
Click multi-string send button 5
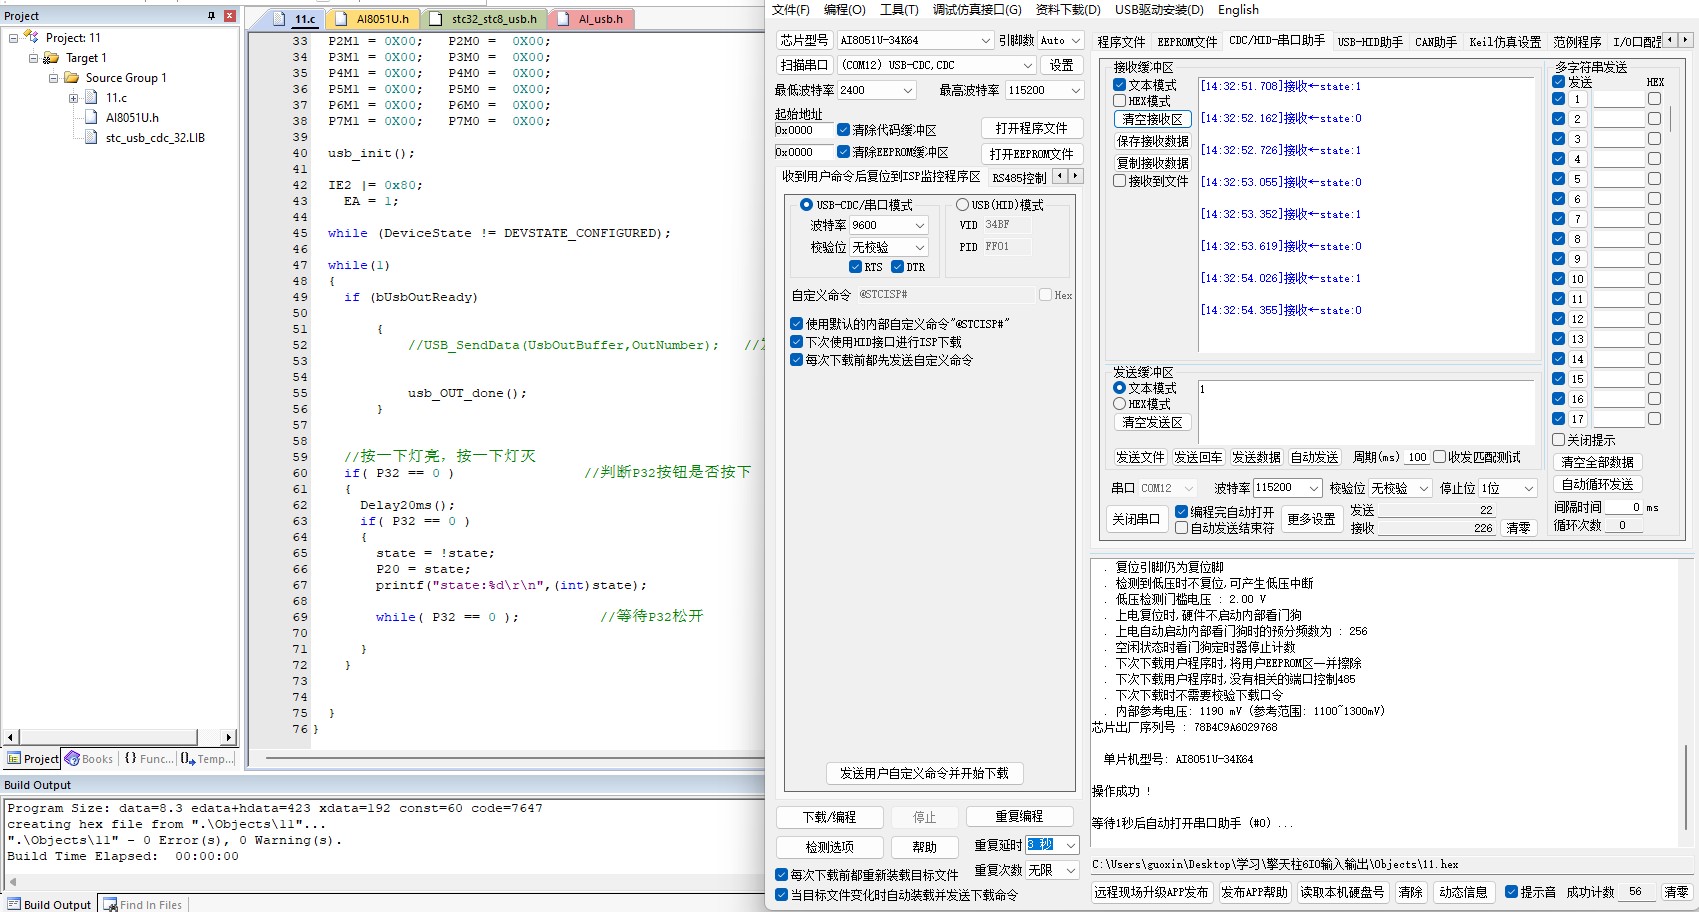point(1577,179)
